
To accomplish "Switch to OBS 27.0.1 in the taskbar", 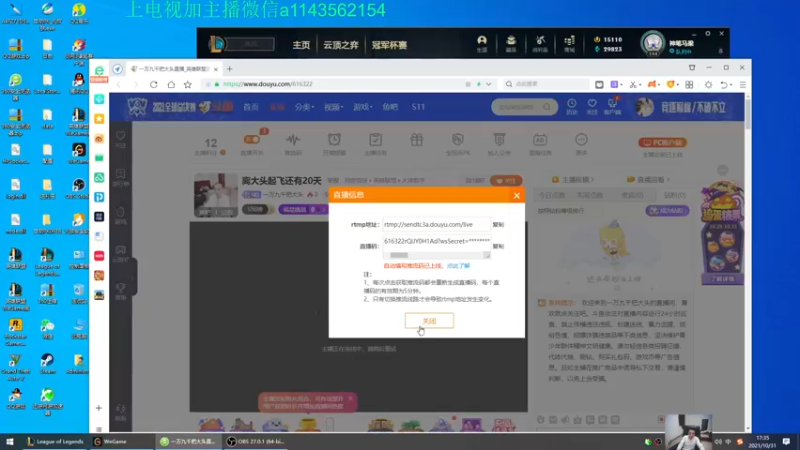I will 256,442.
